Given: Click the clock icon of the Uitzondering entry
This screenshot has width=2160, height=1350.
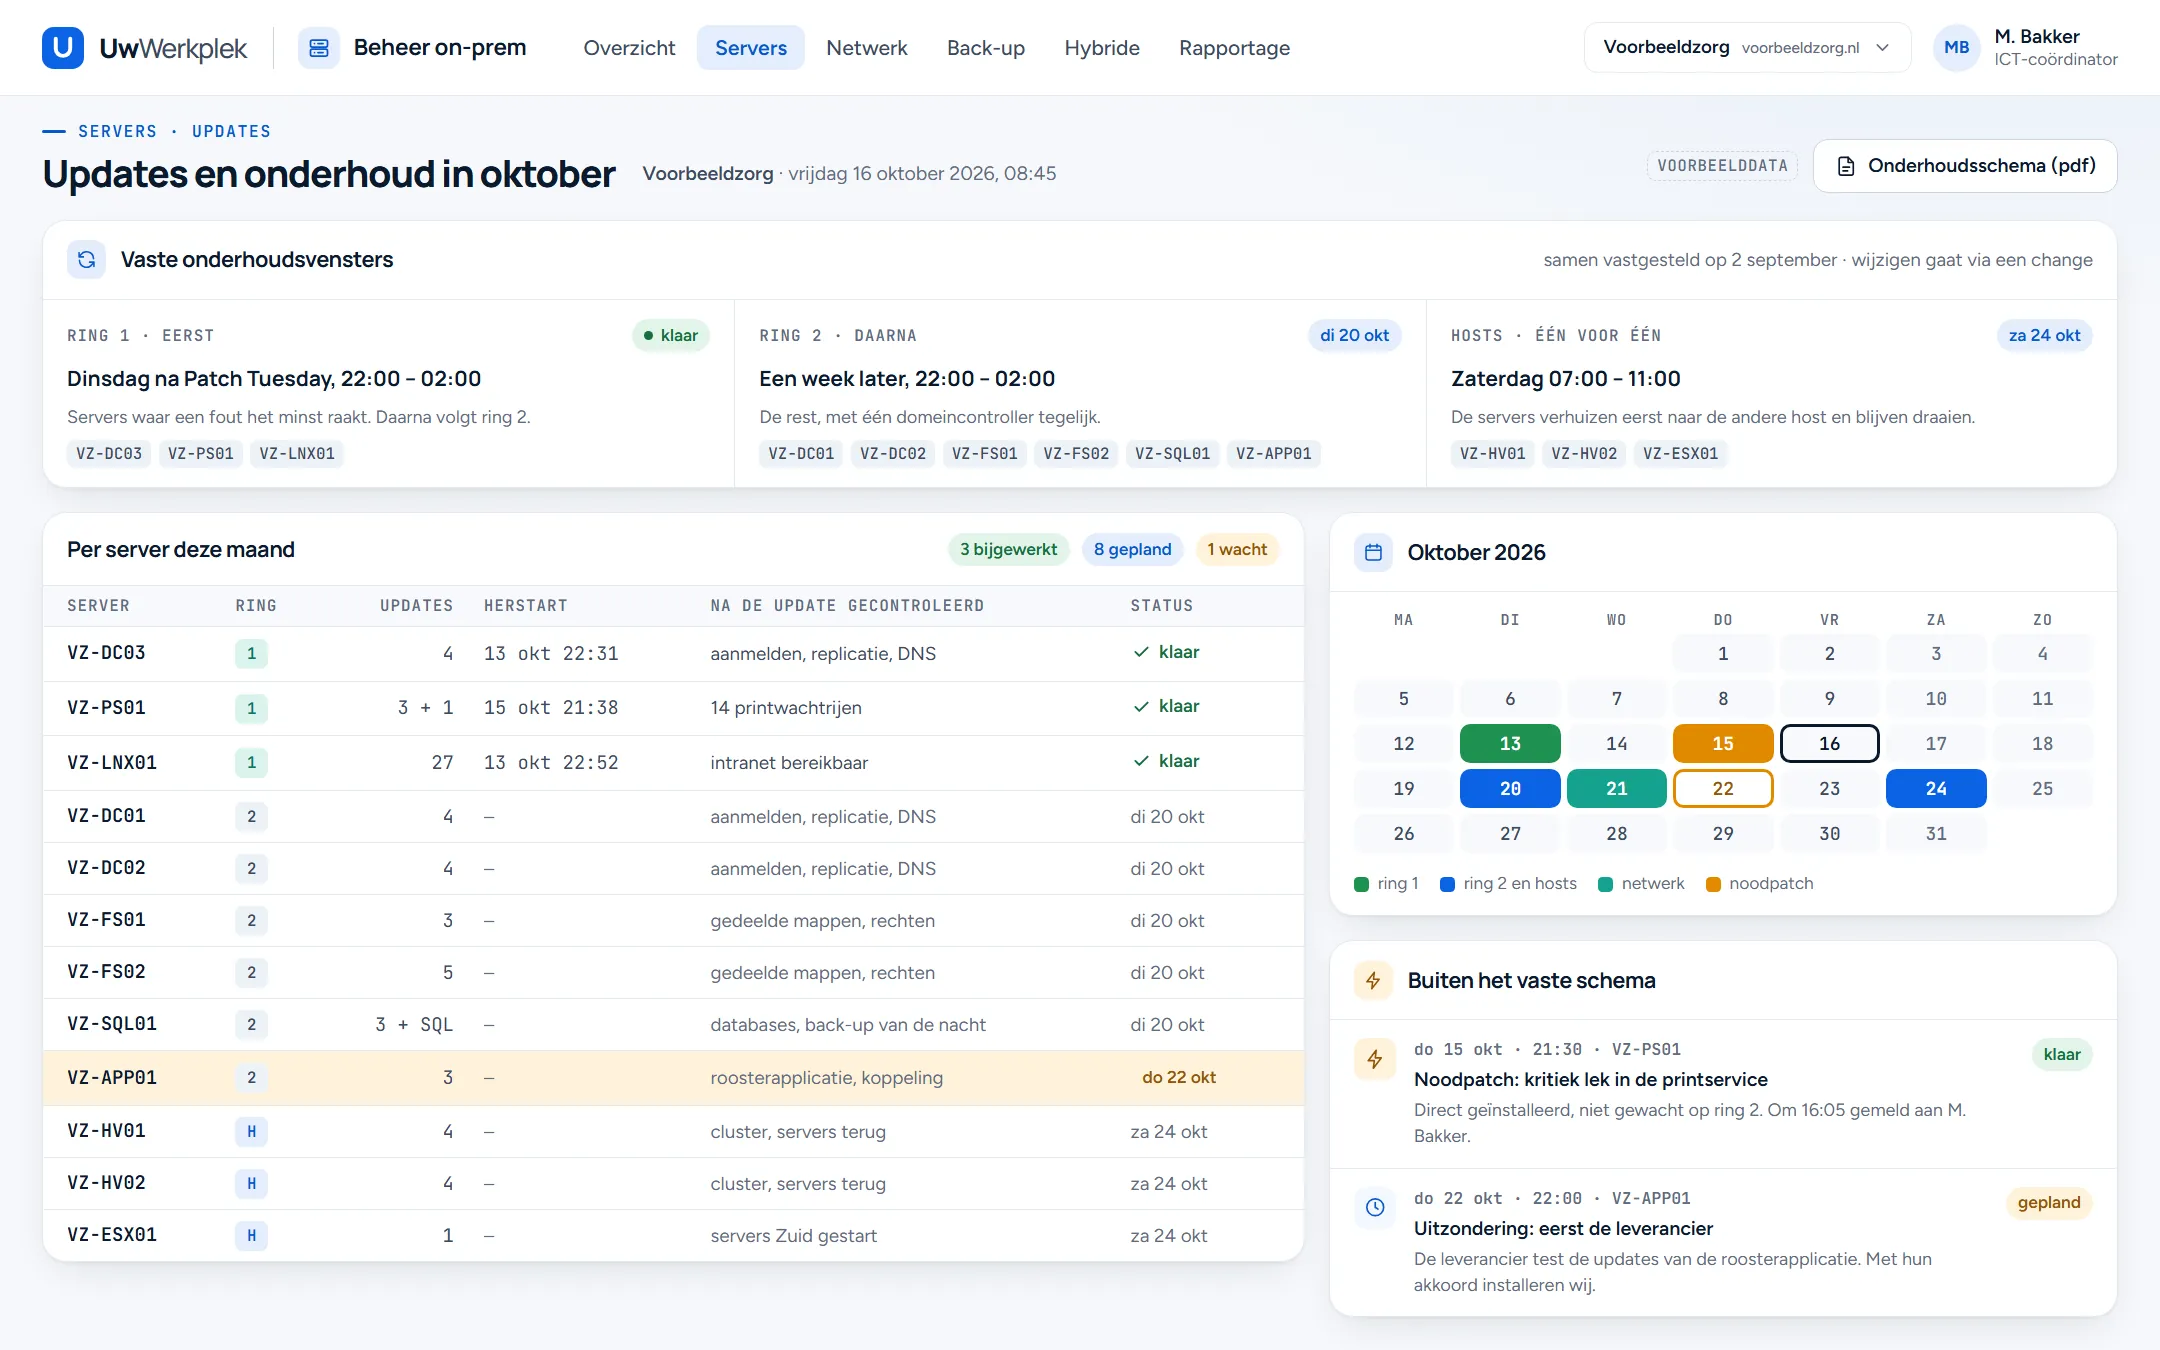Looking at the screenshot, I should tap(1374, 1207).
